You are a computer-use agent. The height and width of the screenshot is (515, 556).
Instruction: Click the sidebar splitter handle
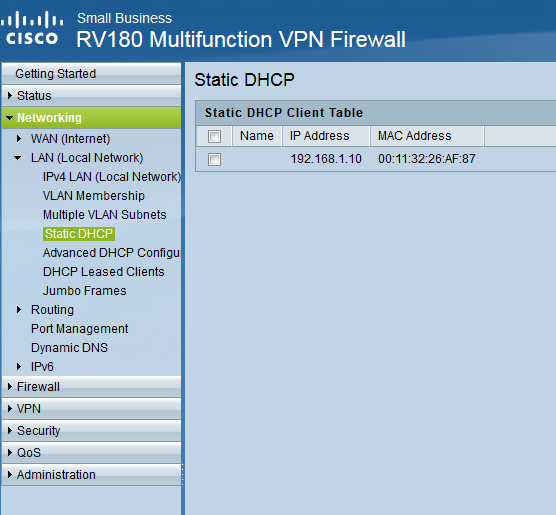tap(183, 474)
